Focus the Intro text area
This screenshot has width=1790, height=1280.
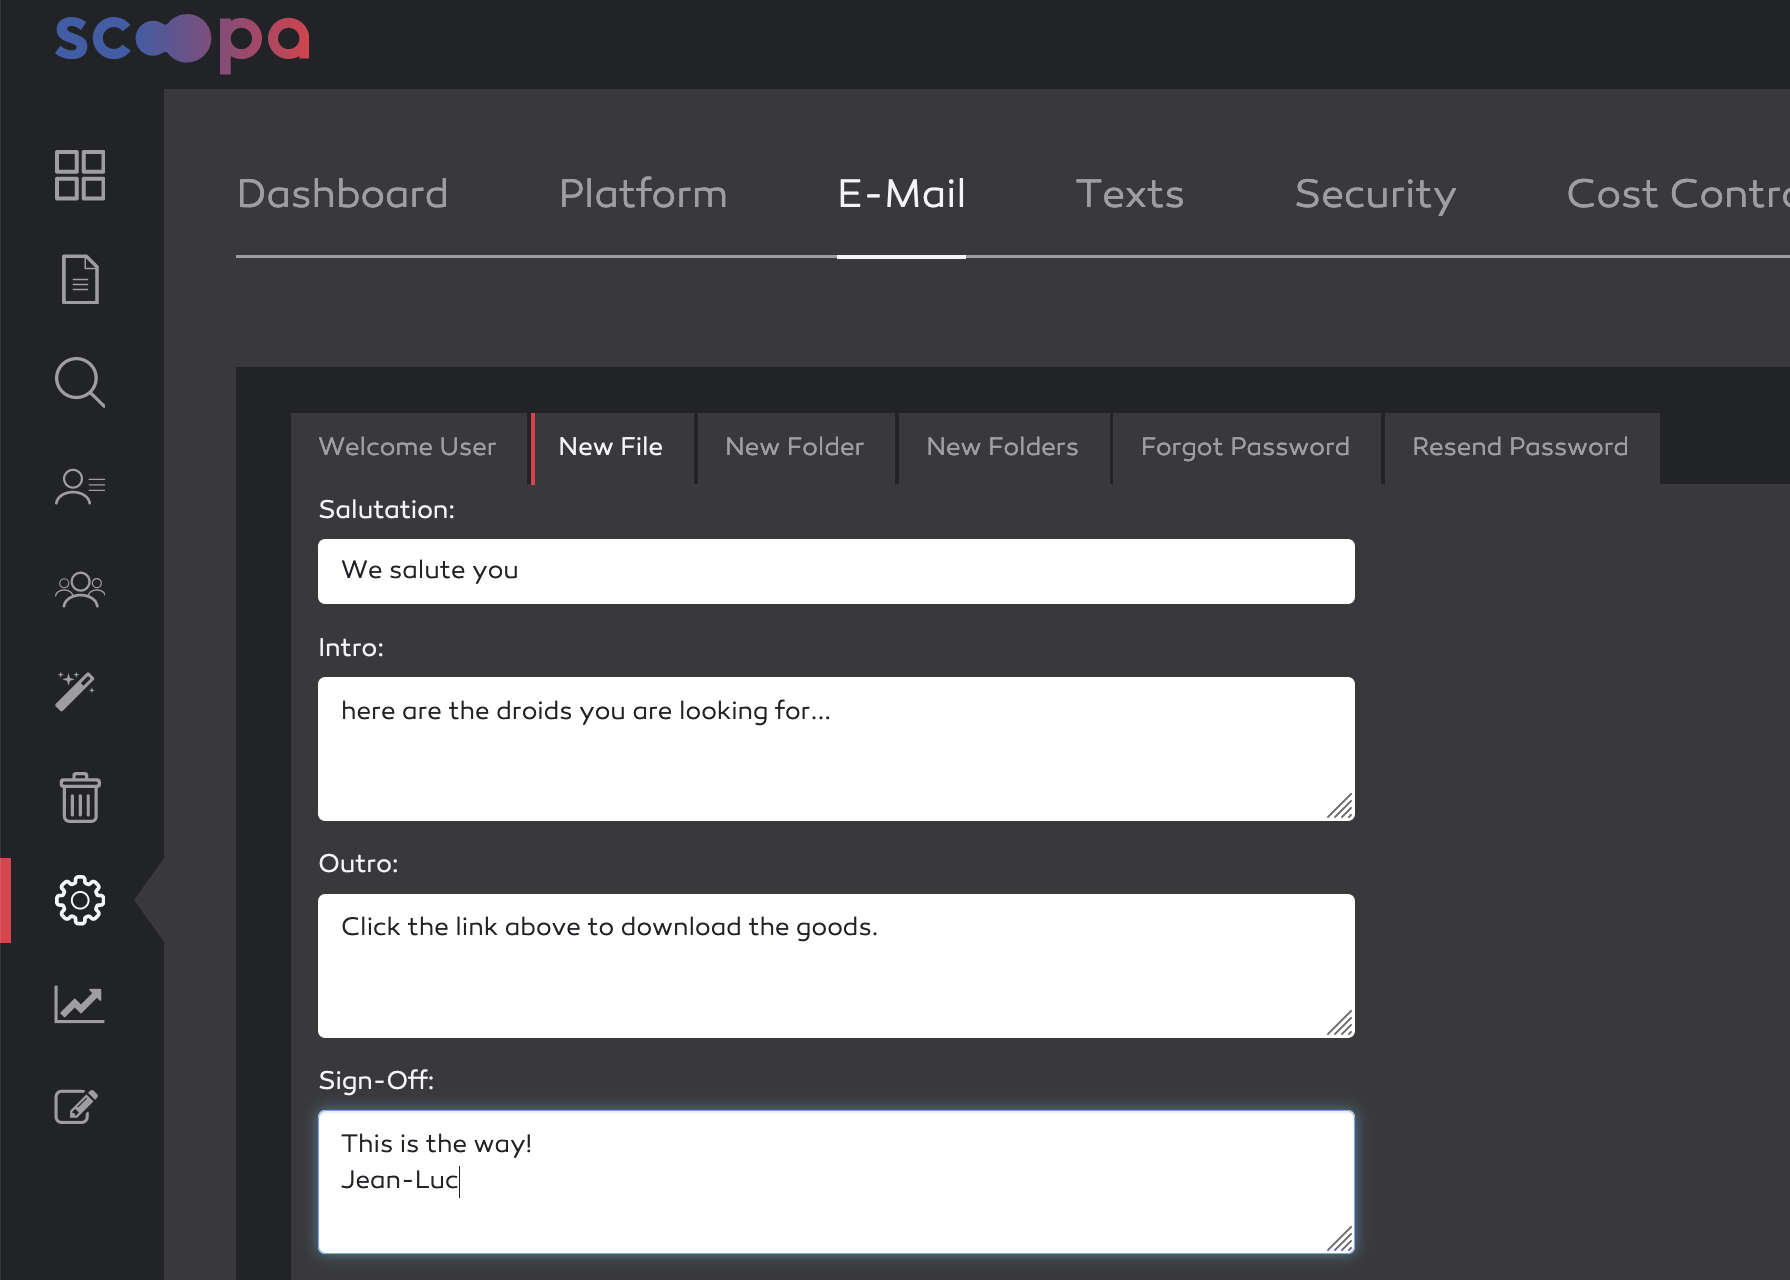(836, 749)
